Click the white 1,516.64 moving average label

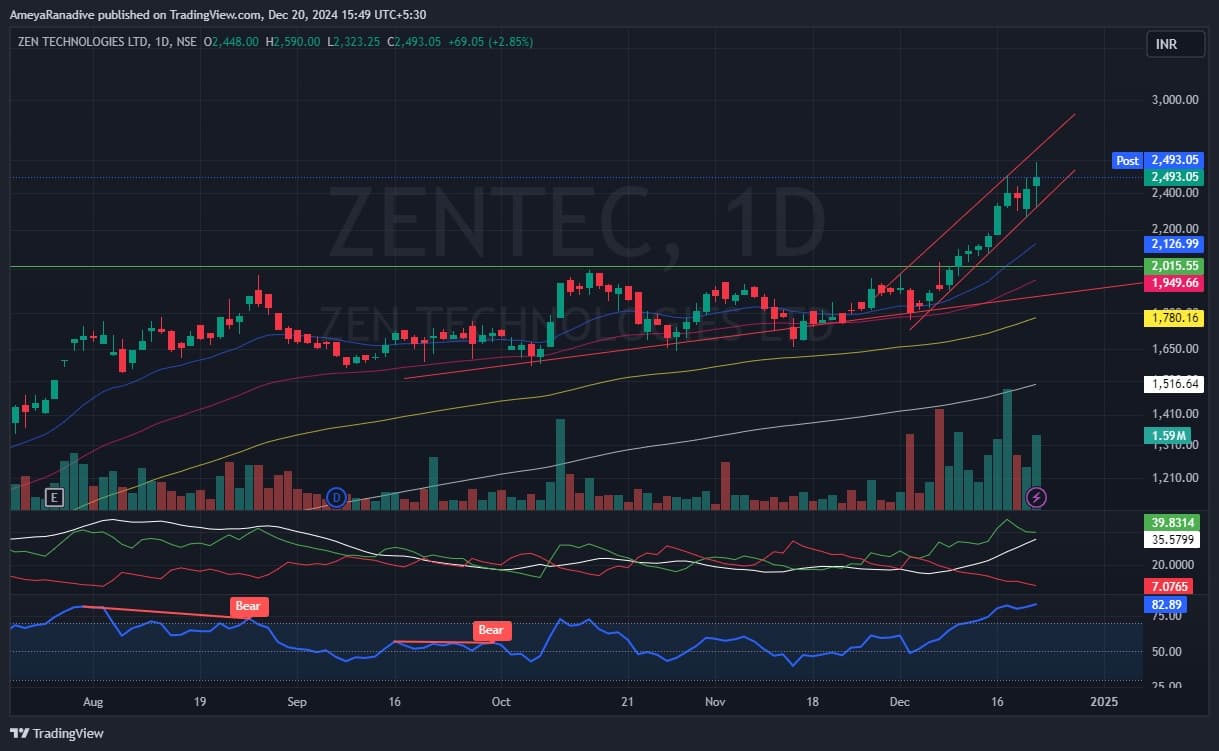coord(1174,383)
